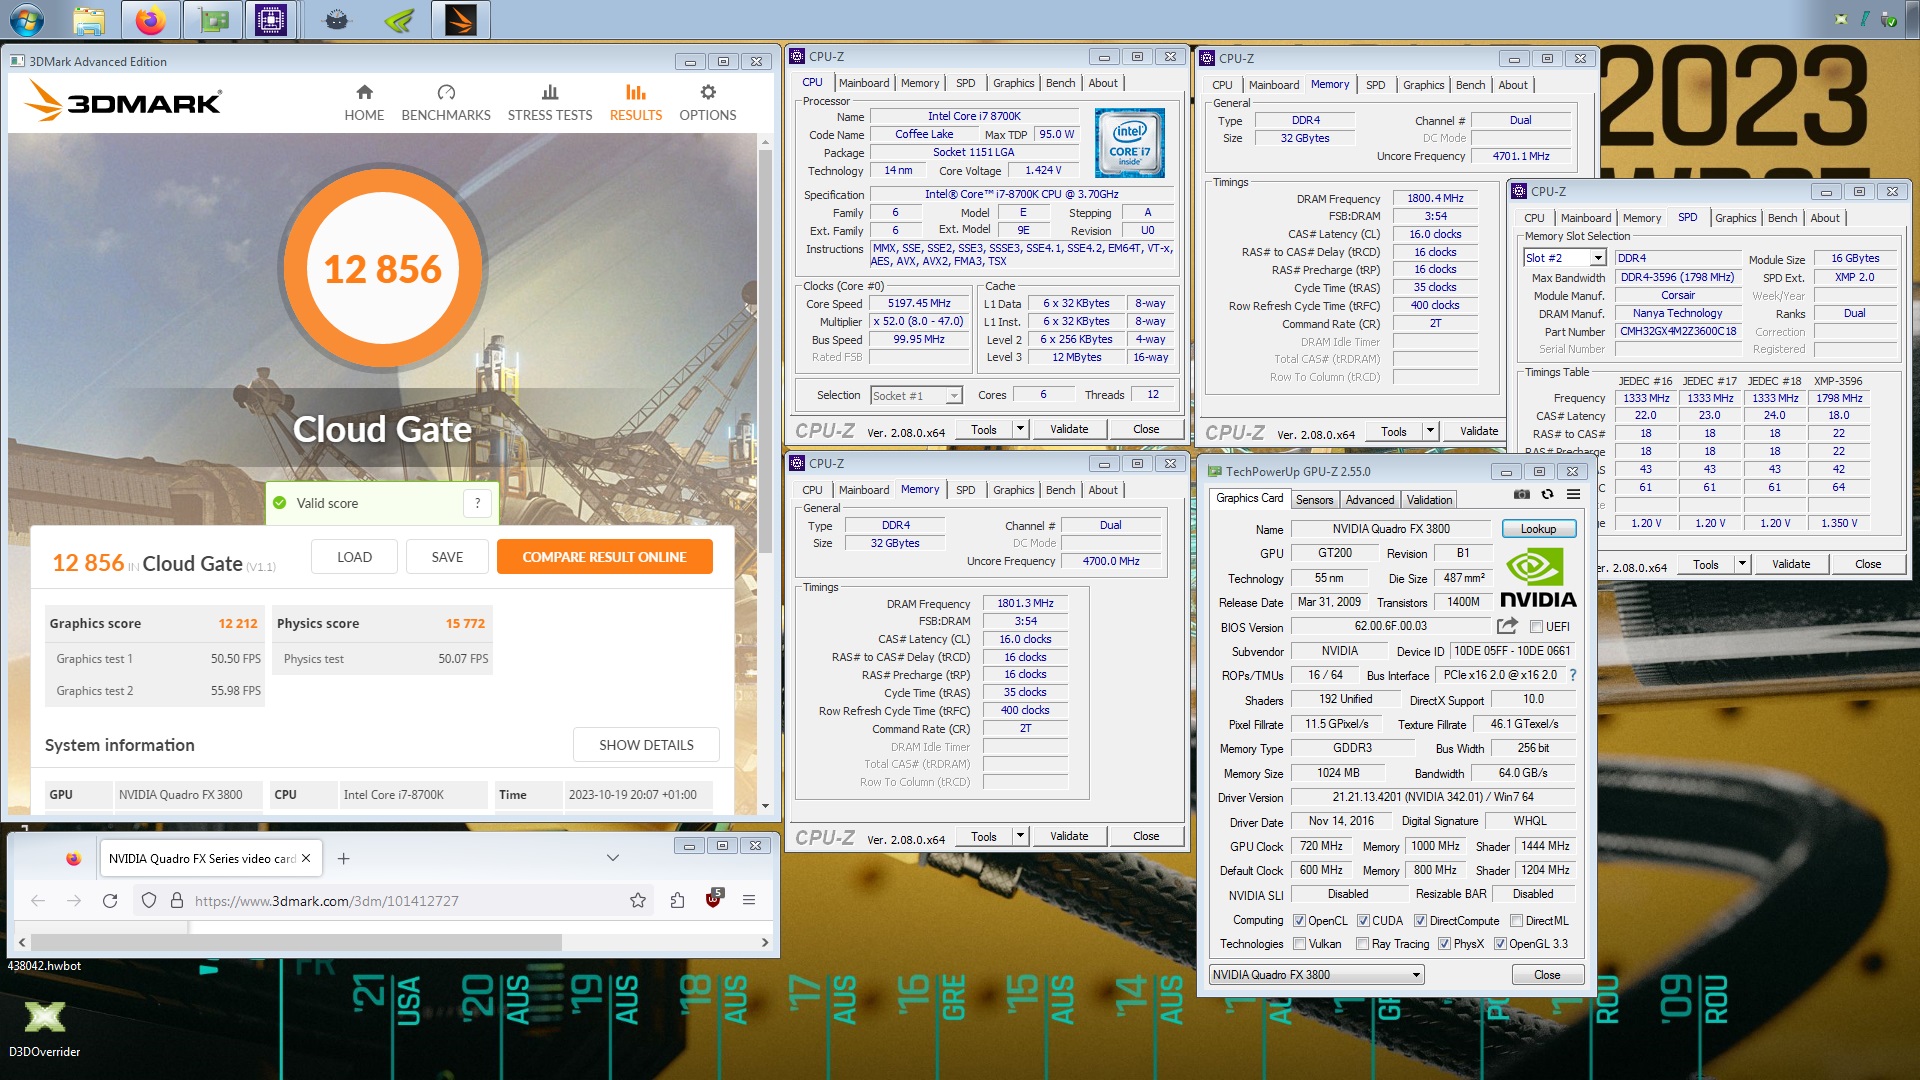Switch to the Sensors tab in GPU-Z

pos(1314,500)
